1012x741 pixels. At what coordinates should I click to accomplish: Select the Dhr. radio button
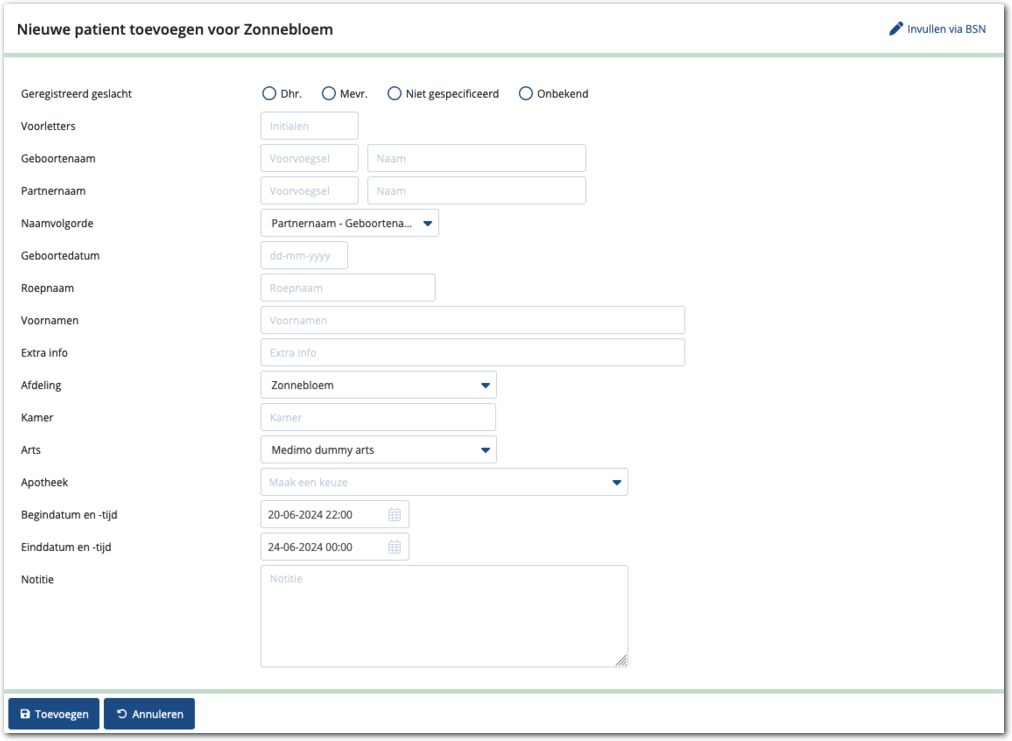click(x=269, y=94)
